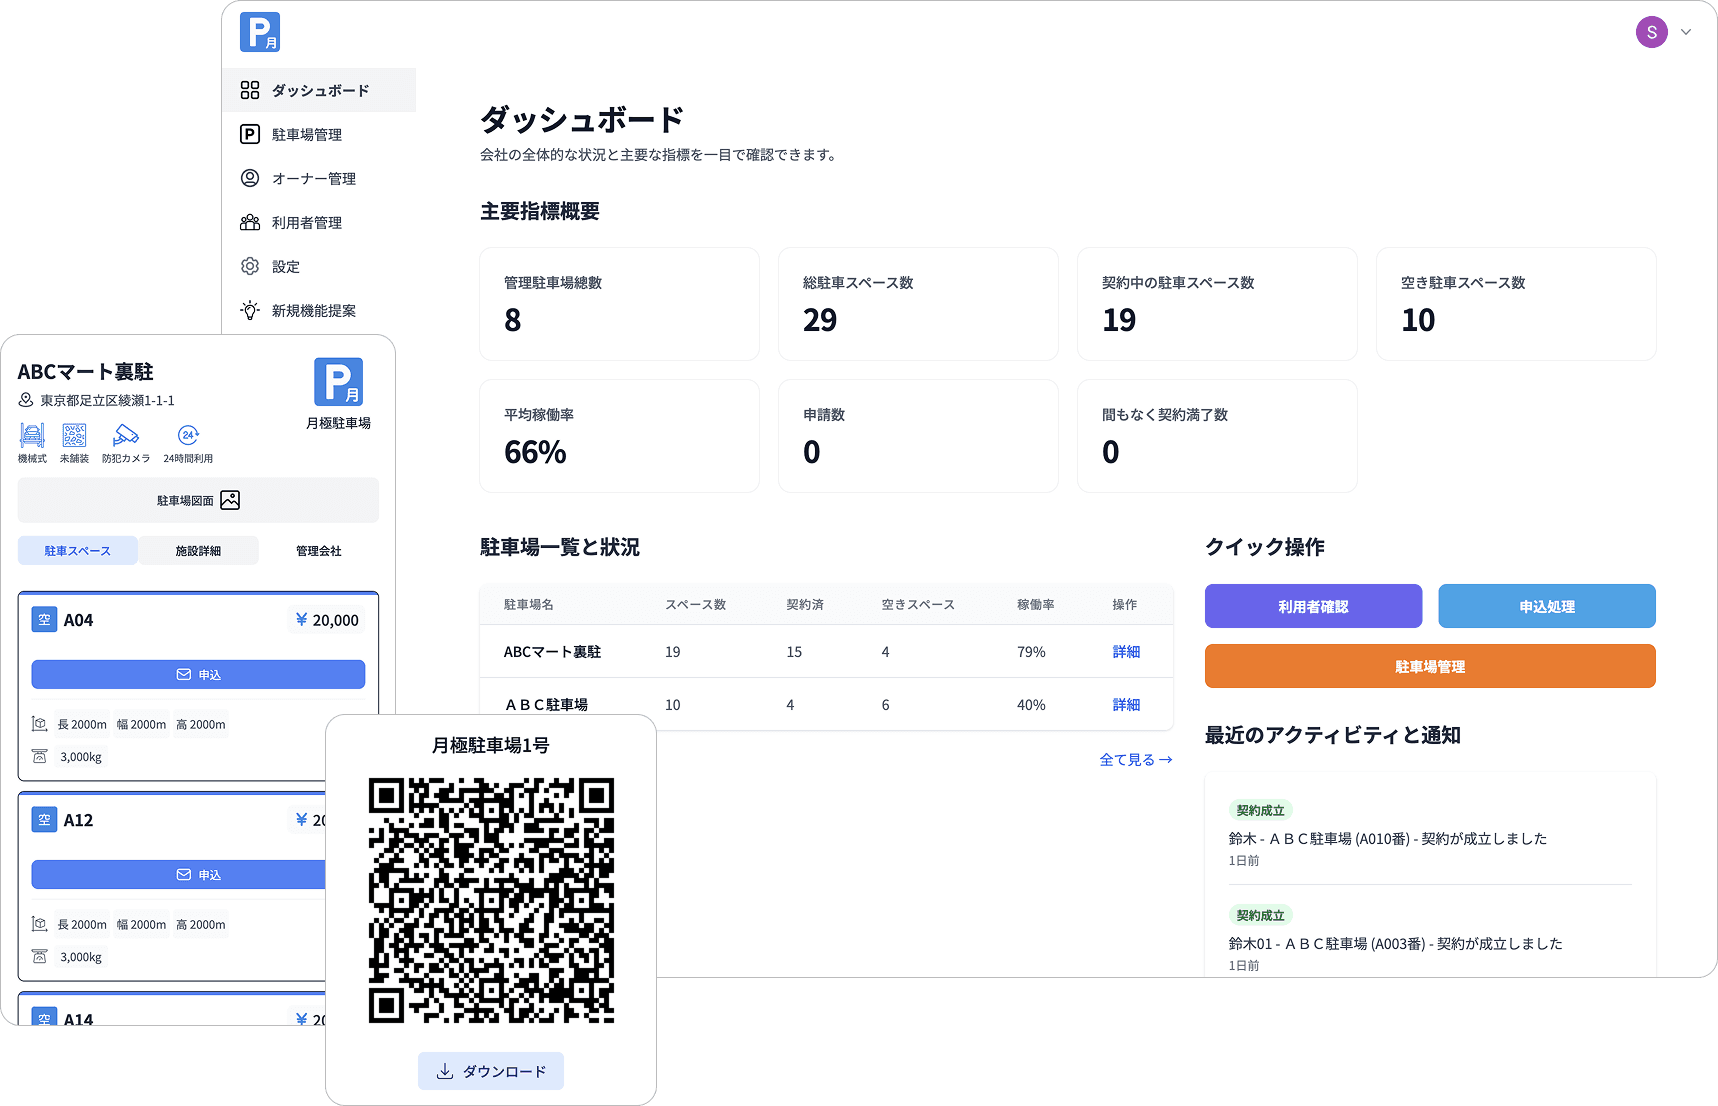Viewport: 1718px width, 1106px height.
Task: Download the QR code with ダウンロード
Action: (491, 1071)
